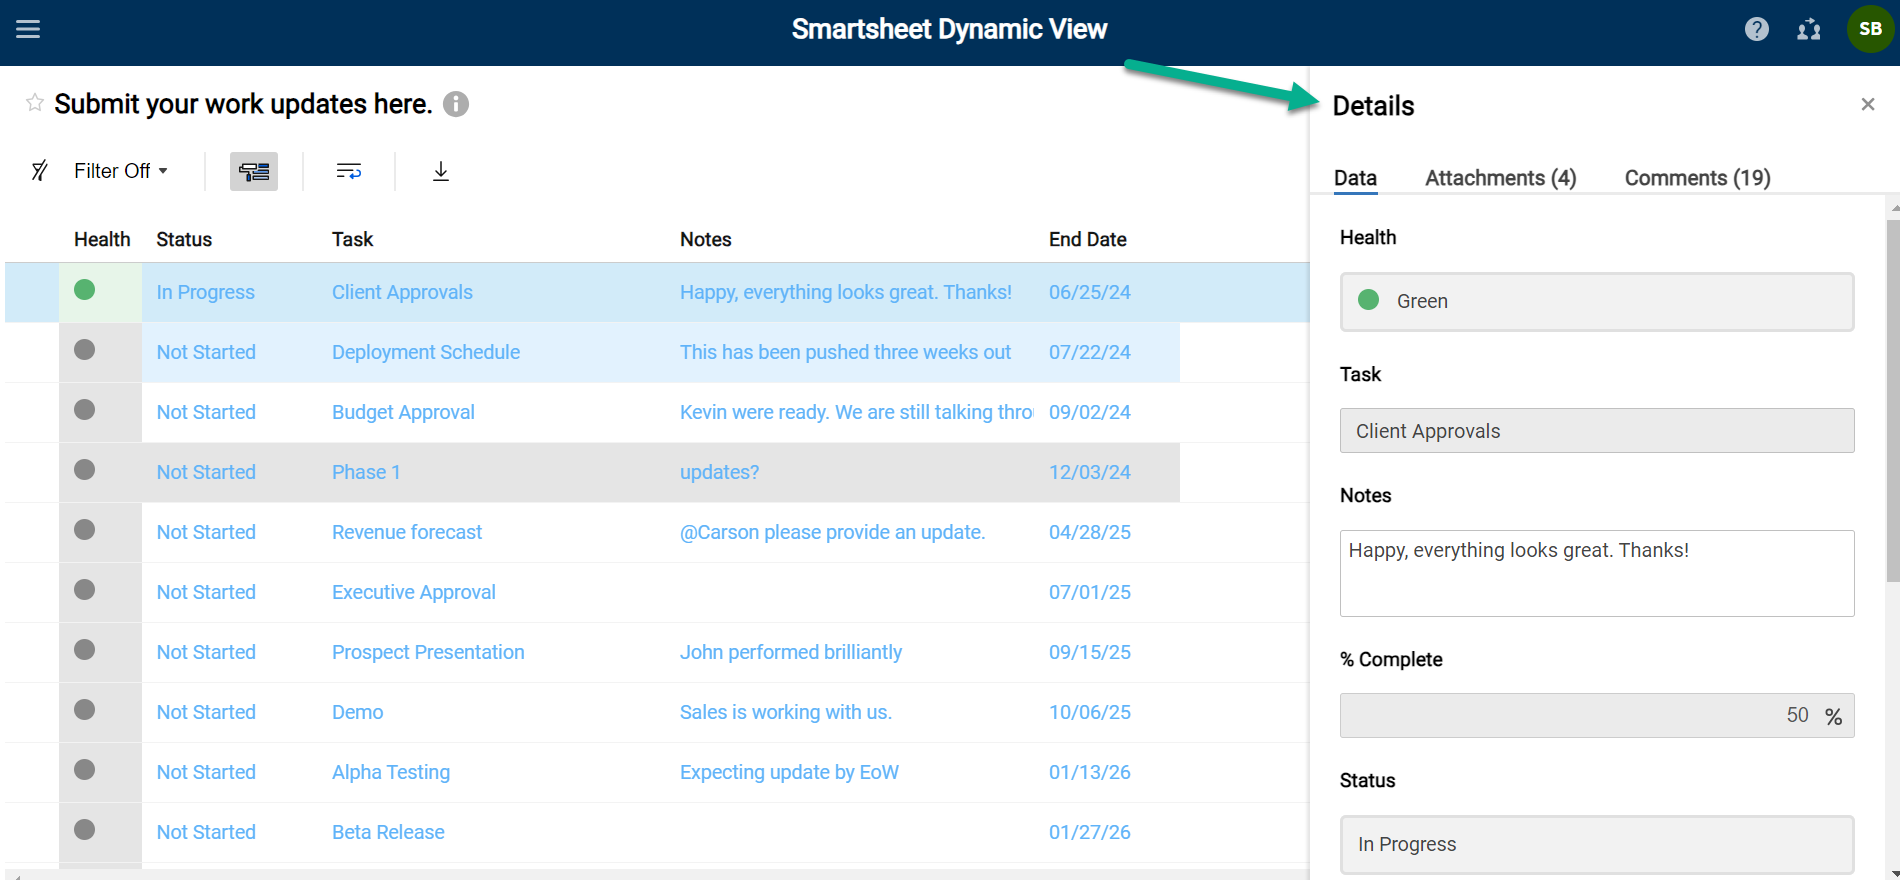
Task: Click the end date 10/06/25
Action: coord(1089,712)
